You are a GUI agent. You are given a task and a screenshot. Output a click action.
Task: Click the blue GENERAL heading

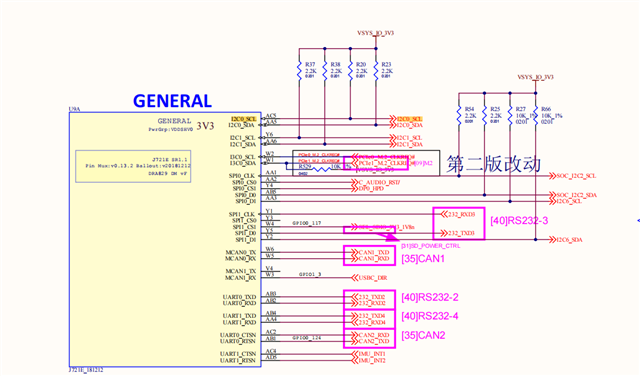pos(172,101)
